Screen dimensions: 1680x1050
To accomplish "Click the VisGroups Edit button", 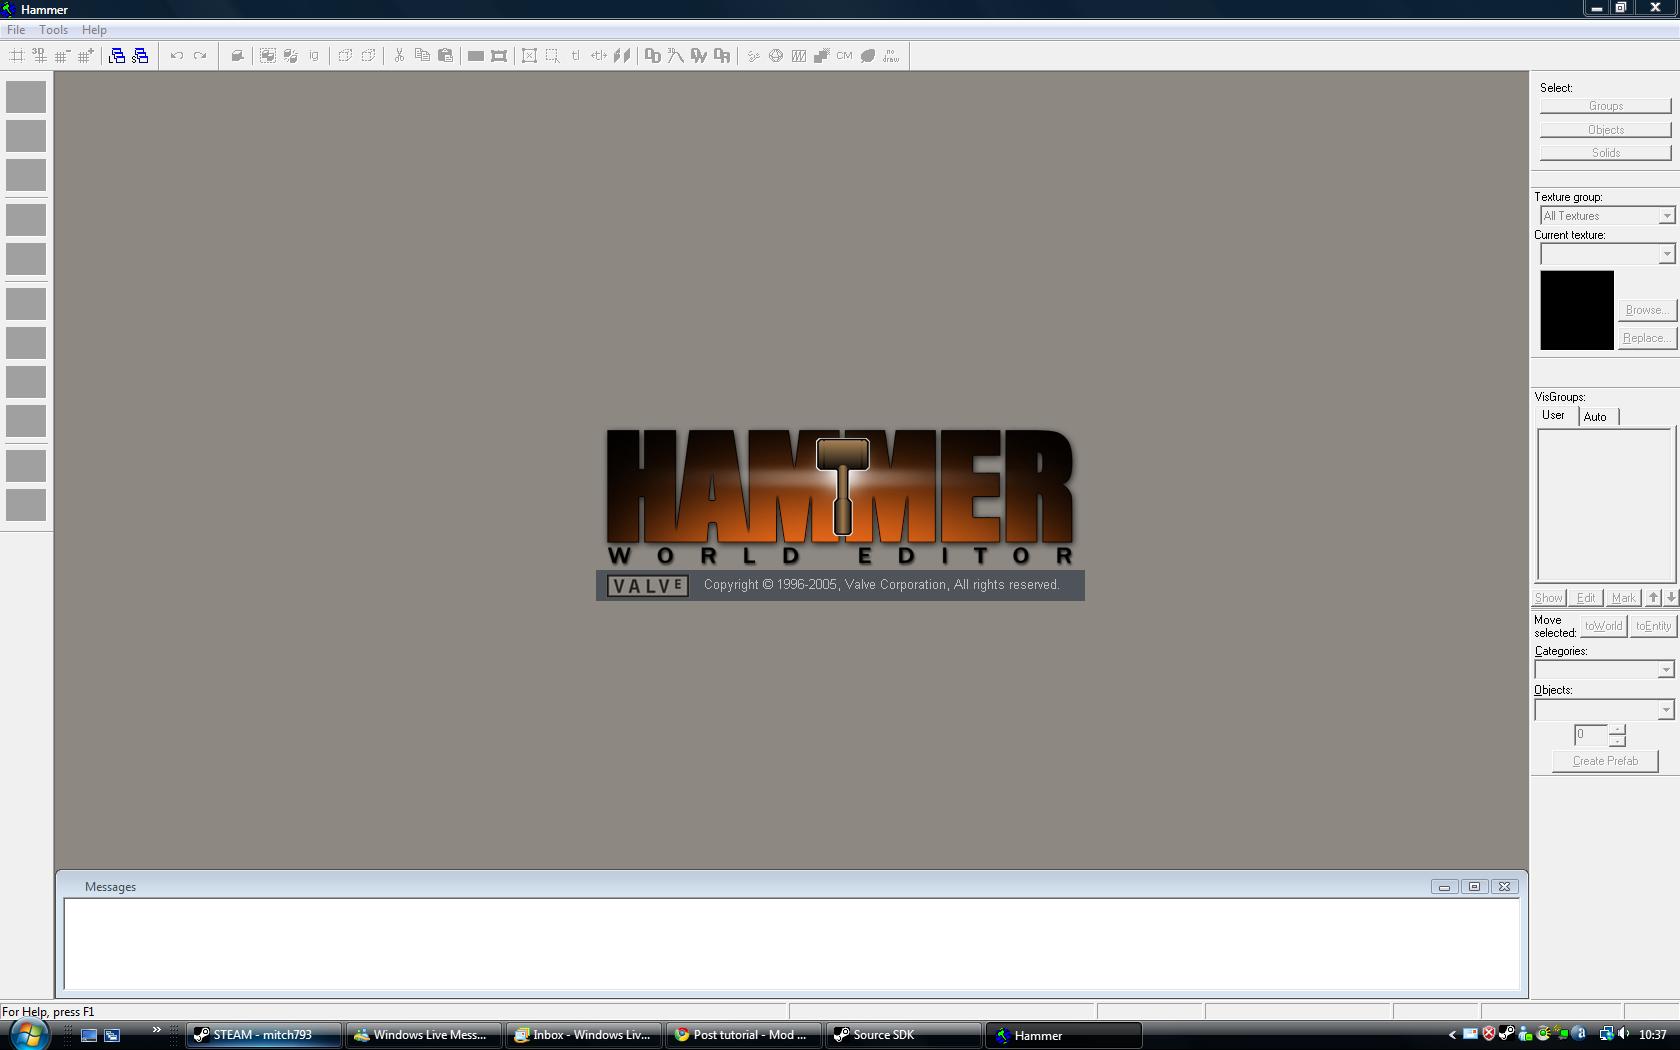I will (1586, 598).
